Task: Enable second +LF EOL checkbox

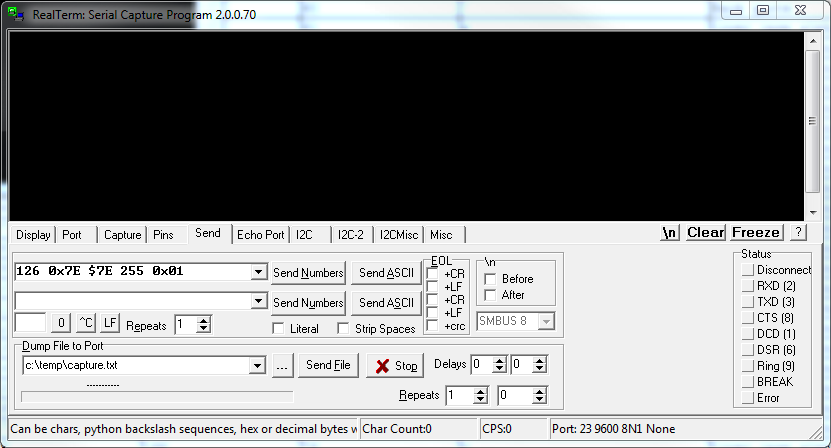Action: pos(432,313)
